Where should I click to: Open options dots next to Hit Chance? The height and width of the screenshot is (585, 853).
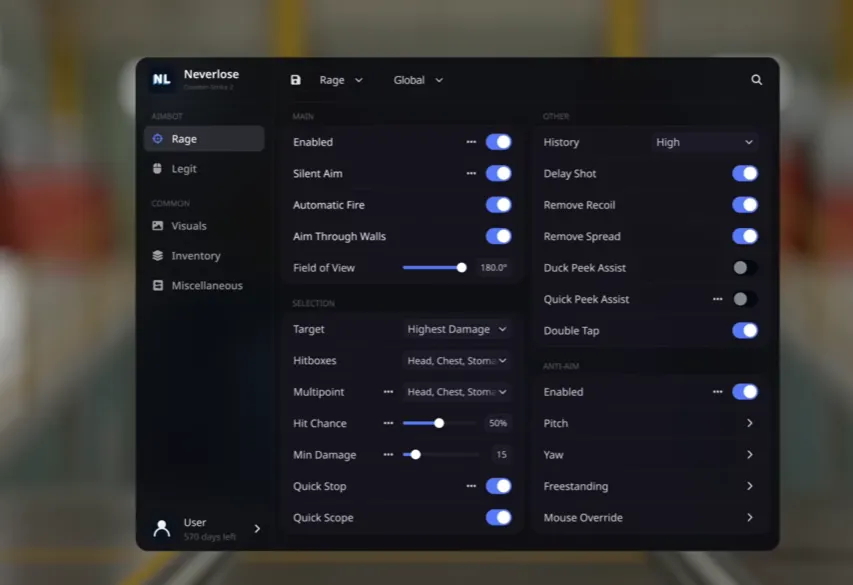tap(388, 423)
